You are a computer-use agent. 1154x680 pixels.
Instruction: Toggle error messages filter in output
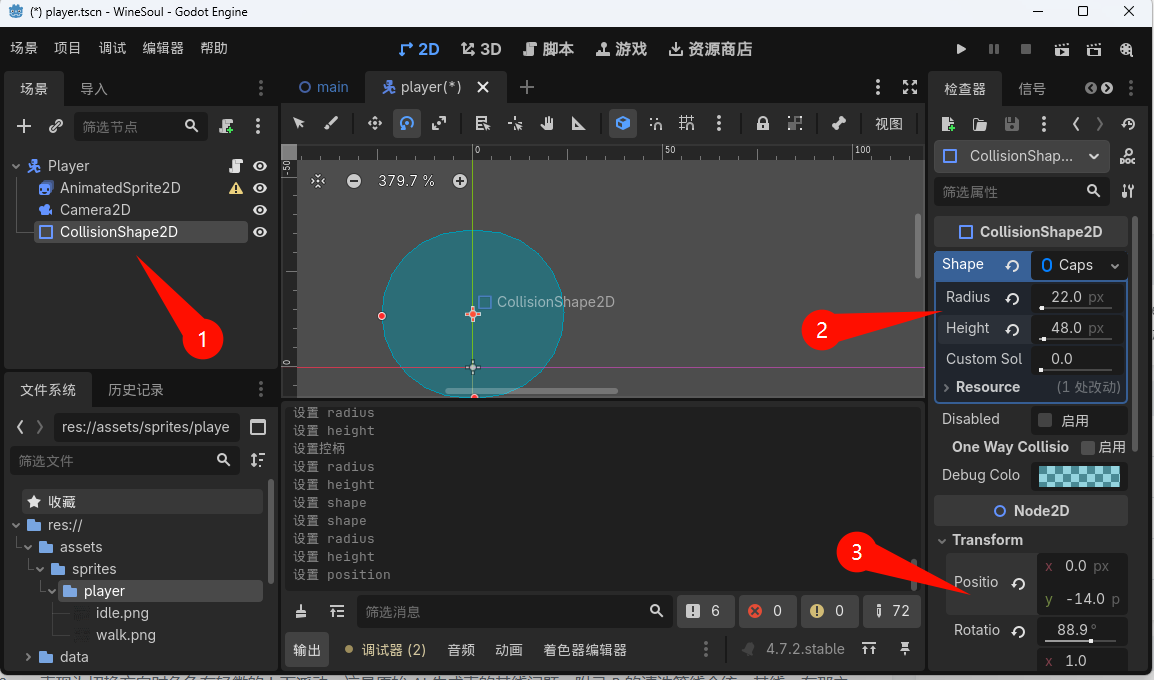click(x=766, y=612)
